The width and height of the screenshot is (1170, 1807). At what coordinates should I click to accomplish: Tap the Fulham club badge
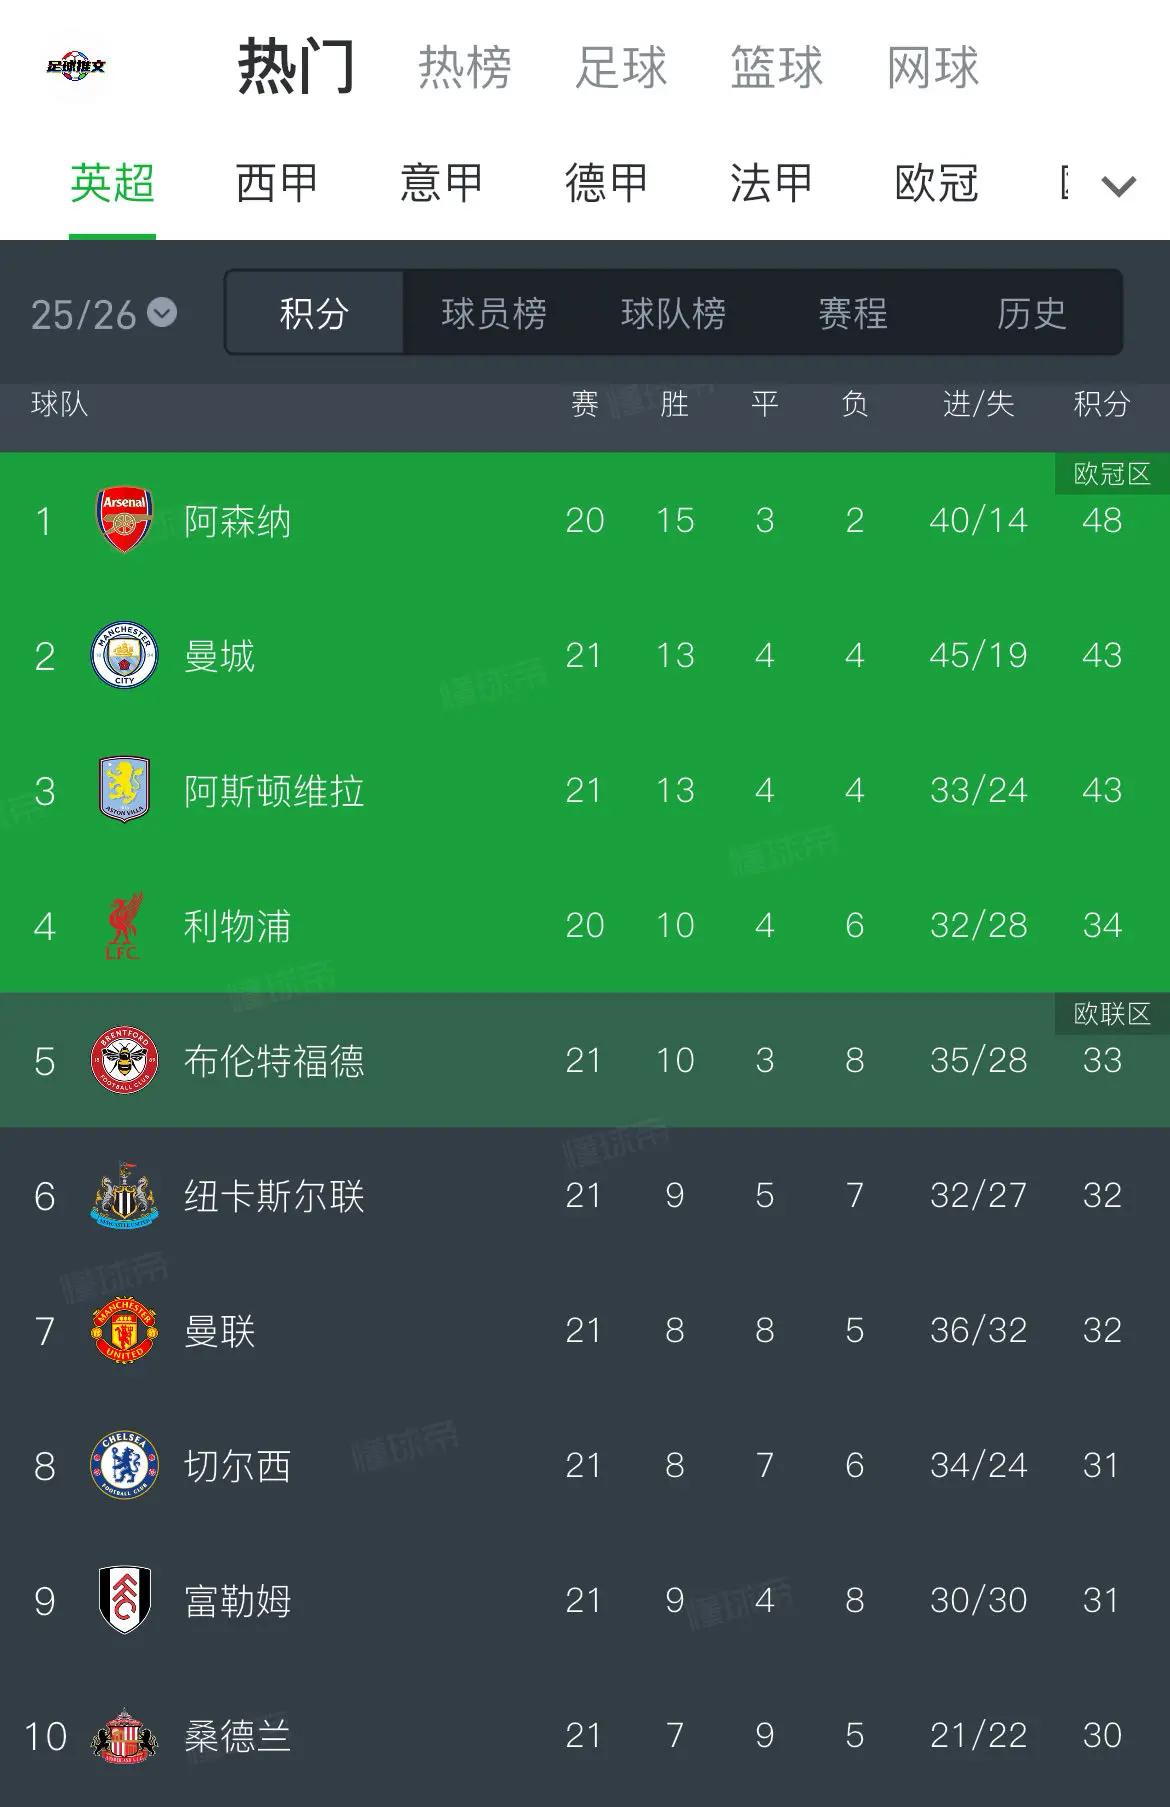(x=124, y=1601)
